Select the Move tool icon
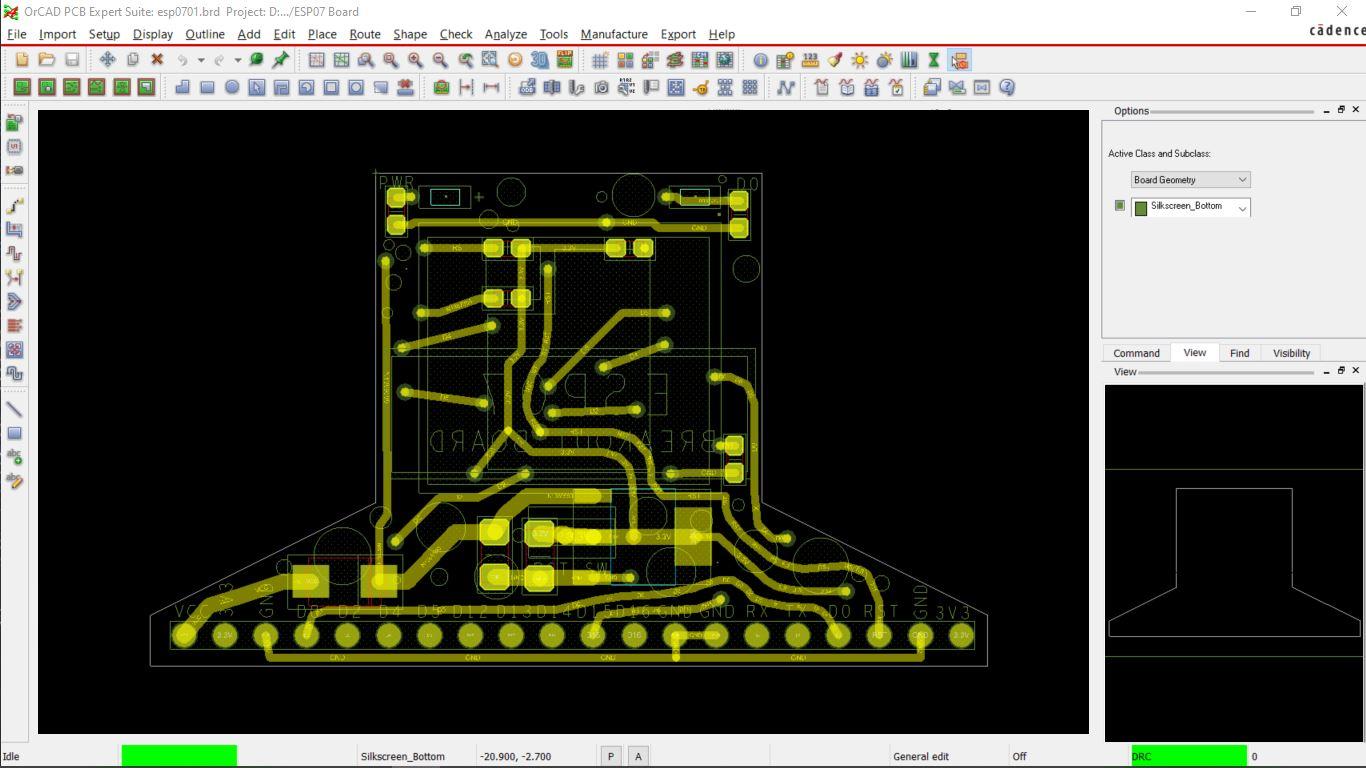 point(107,60)
